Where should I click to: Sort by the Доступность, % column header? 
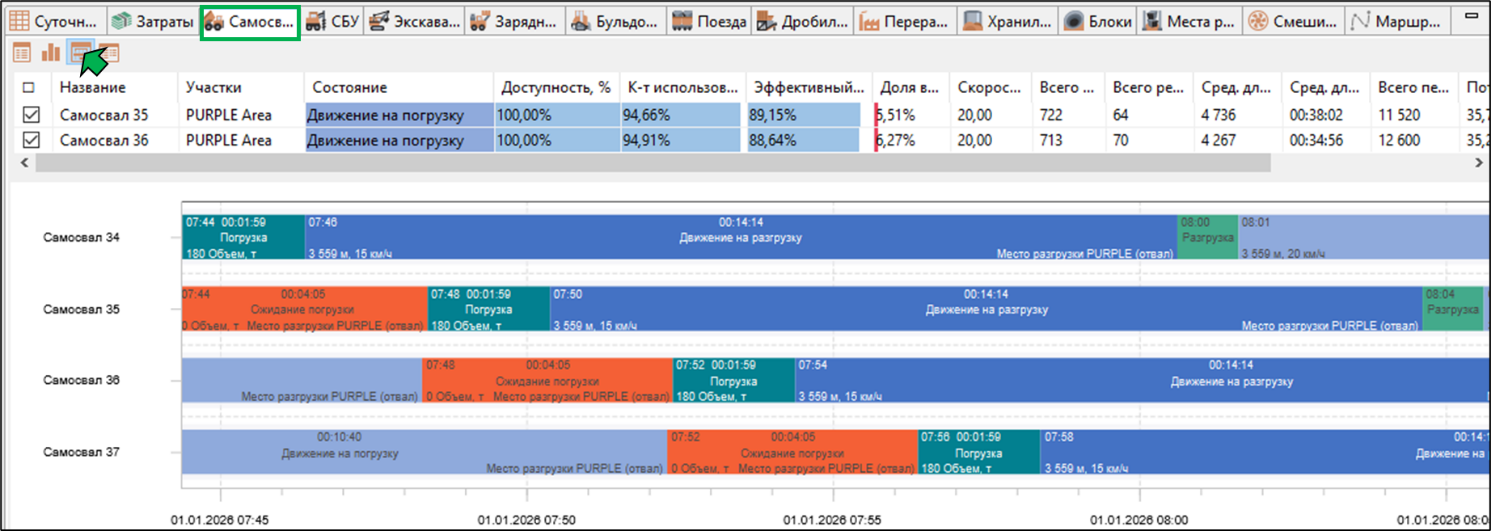pyautogui.click(x=556, y=88)
